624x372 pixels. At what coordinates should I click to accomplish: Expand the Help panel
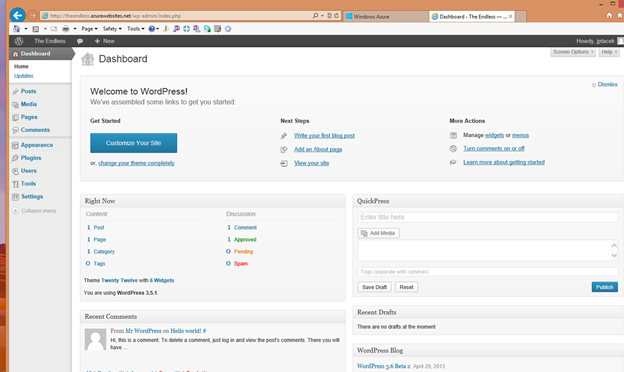pos(609,52)
